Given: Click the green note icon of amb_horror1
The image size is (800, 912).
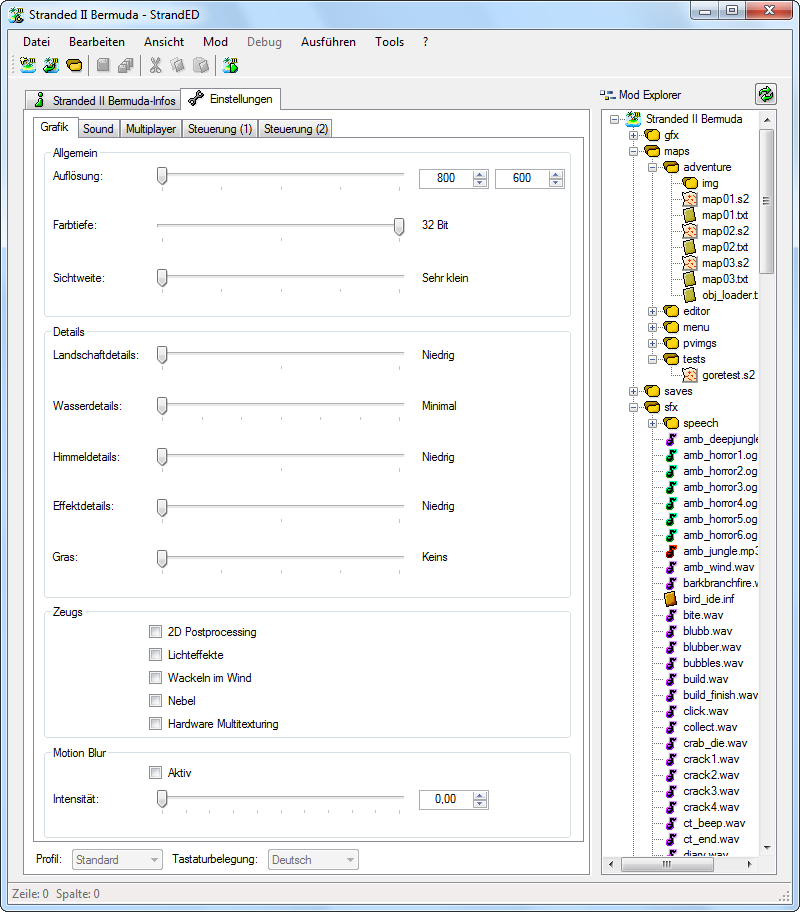Looking at the screenshot, I should (671, 455).
